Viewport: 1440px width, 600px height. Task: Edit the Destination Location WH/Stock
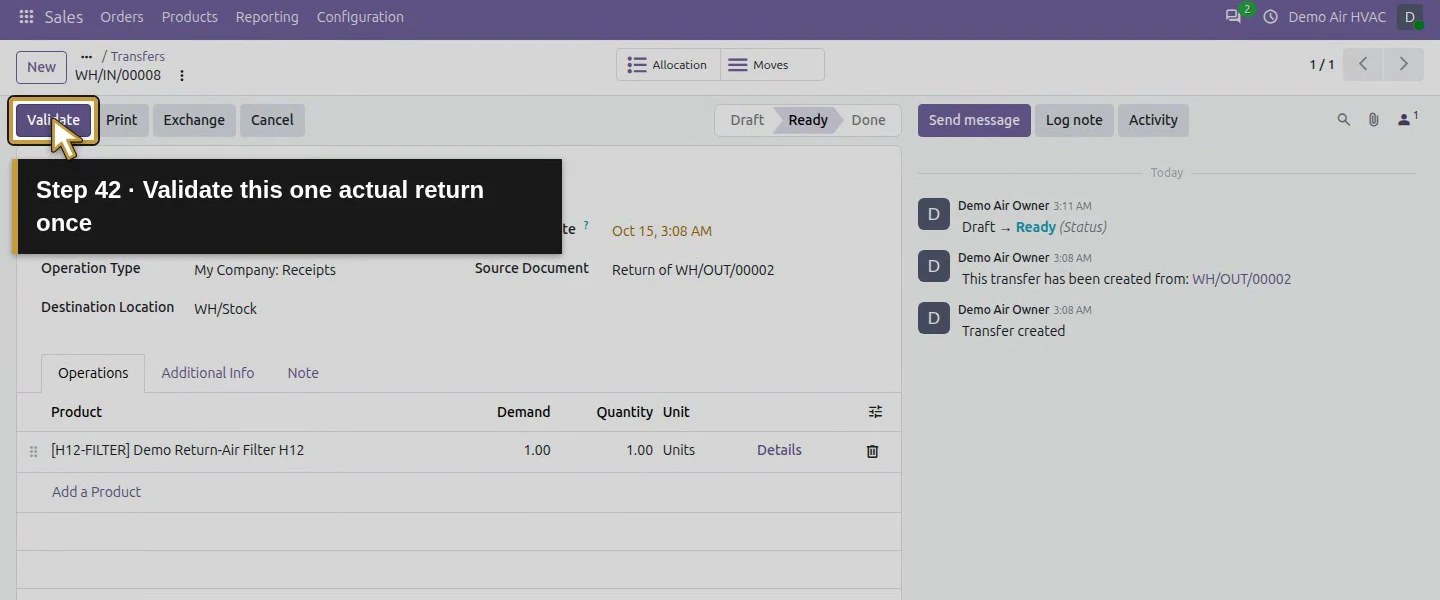coord(225,309)
